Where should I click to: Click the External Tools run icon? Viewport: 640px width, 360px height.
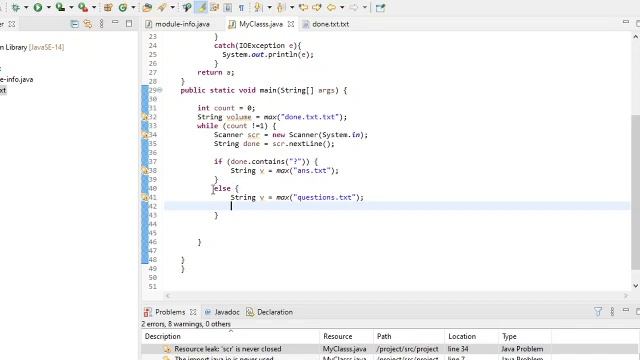click(x=83, y=7)
